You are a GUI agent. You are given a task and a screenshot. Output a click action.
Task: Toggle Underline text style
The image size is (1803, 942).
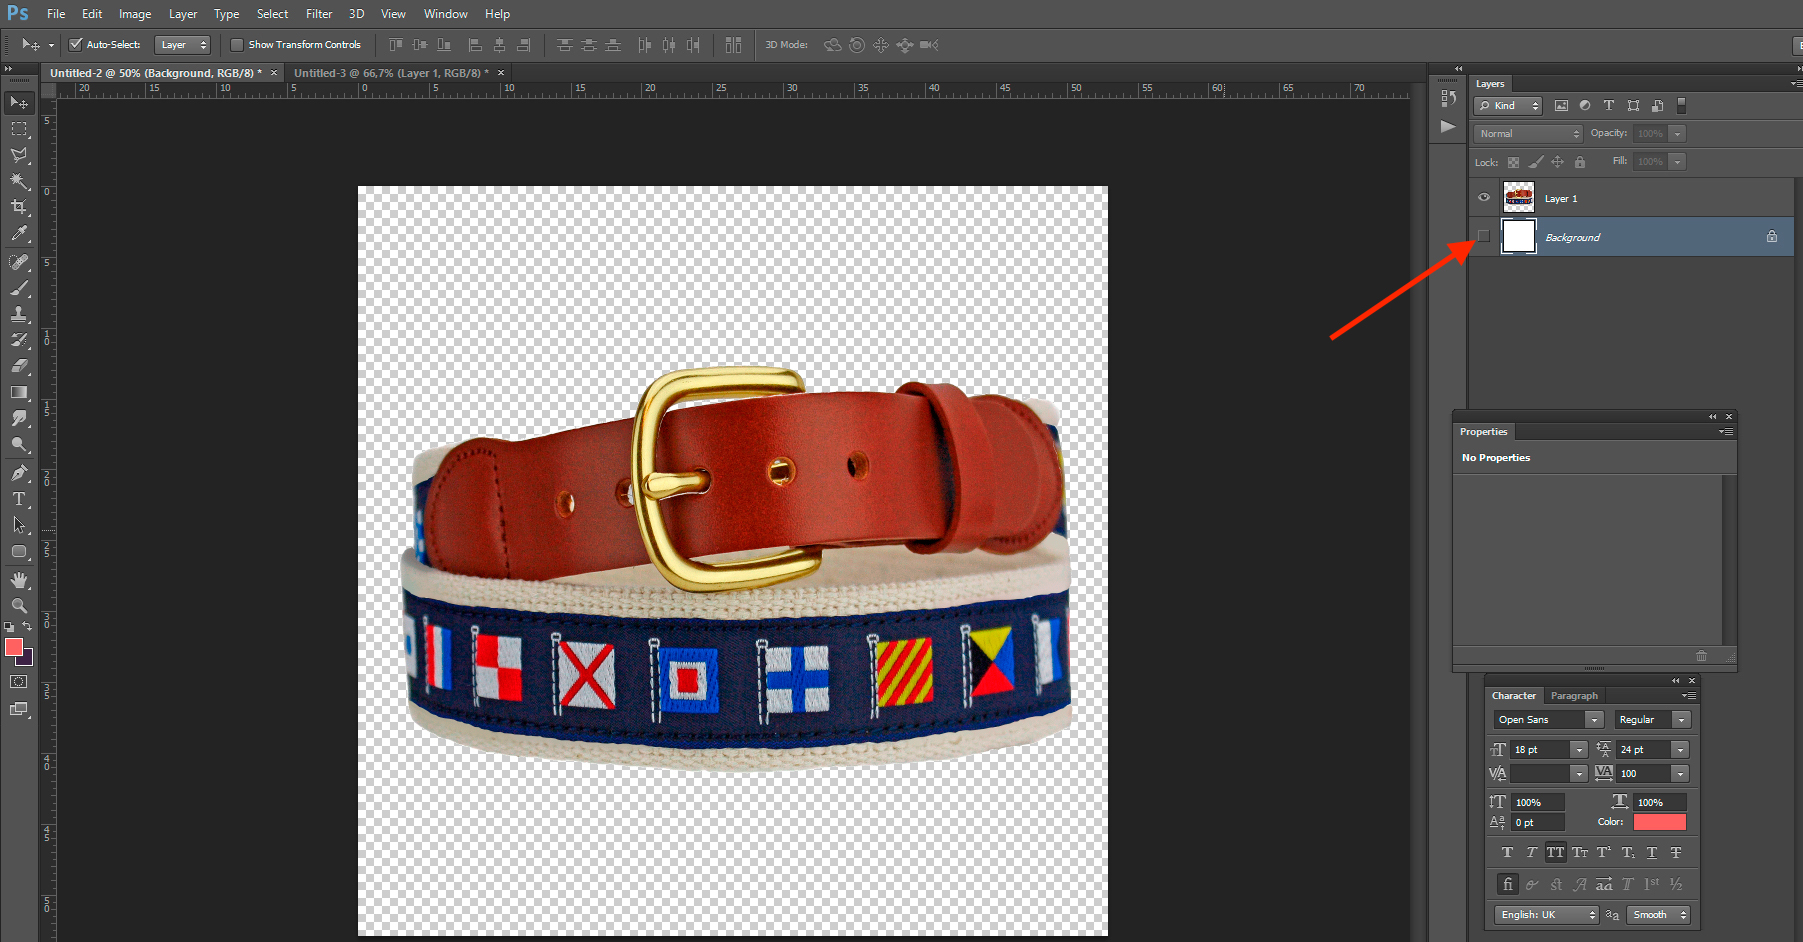click(x=1652, y=853)
